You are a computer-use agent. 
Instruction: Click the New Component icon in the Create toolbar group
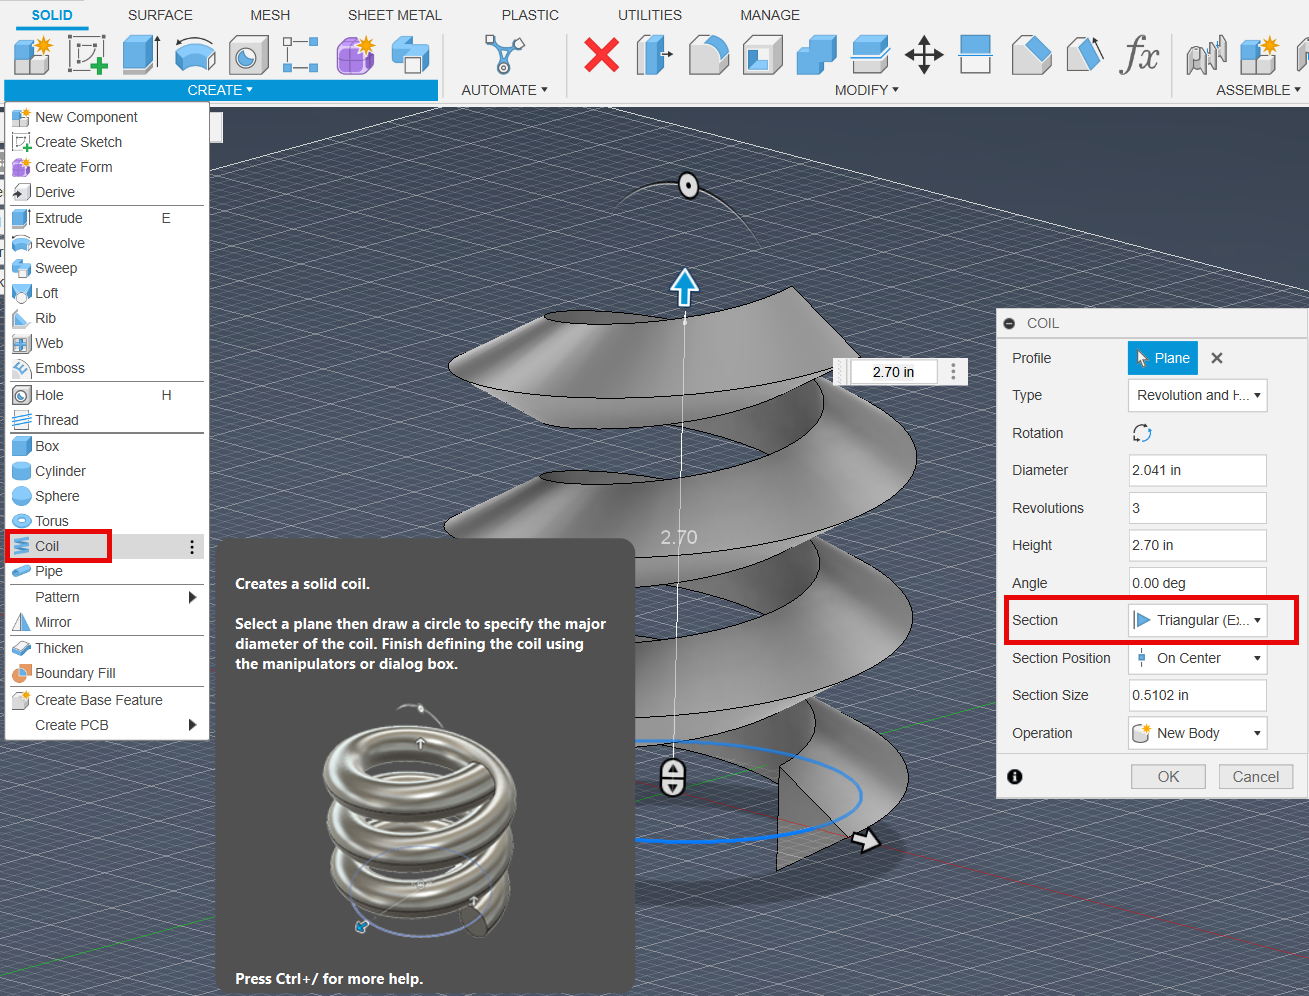tap(33, 55)
